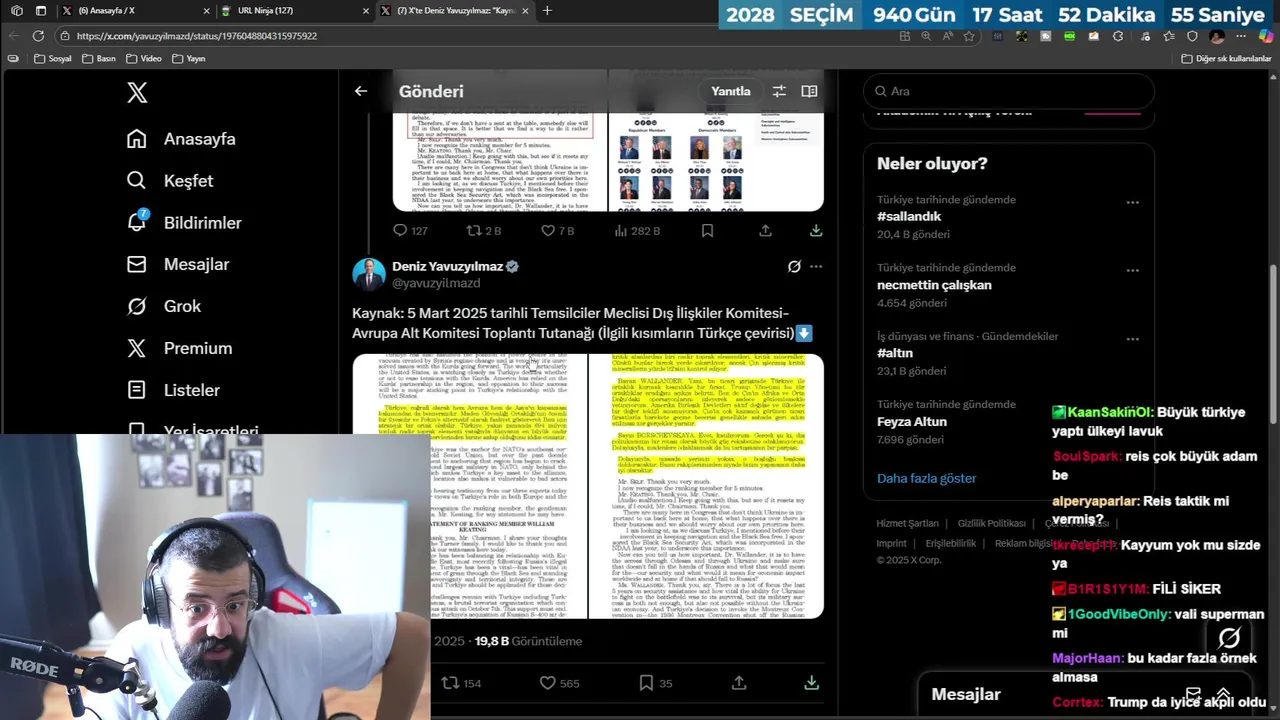Screen dimensions: 1280x720
Task: Click the Yanıtla button
Action: [x=731, y=91]
